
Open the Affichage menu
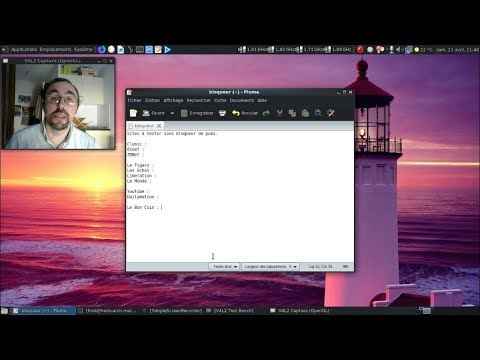pos(173,100)
